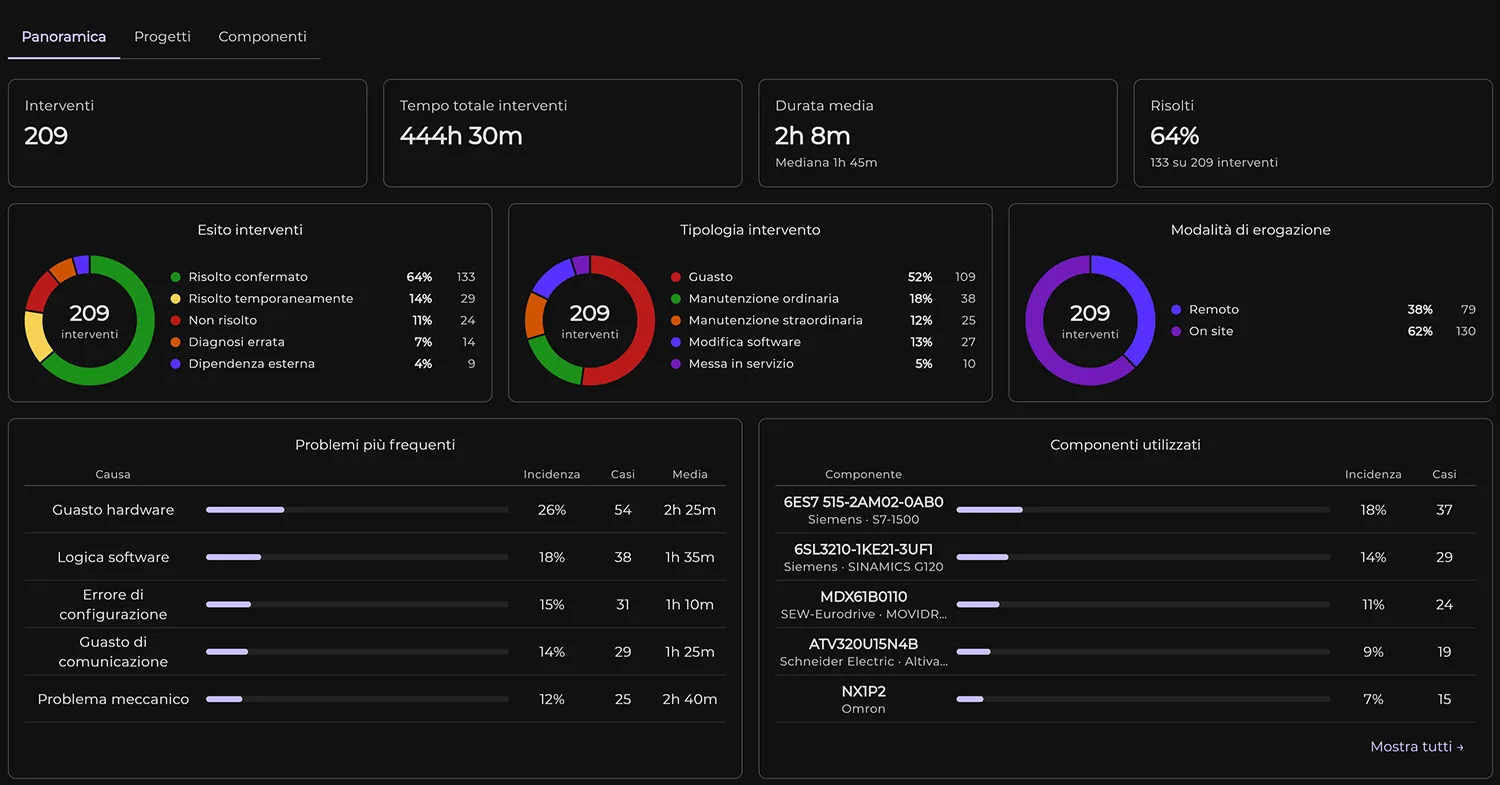
Task: Click the Mostra tutti link
Action: tap(1417, 747)
